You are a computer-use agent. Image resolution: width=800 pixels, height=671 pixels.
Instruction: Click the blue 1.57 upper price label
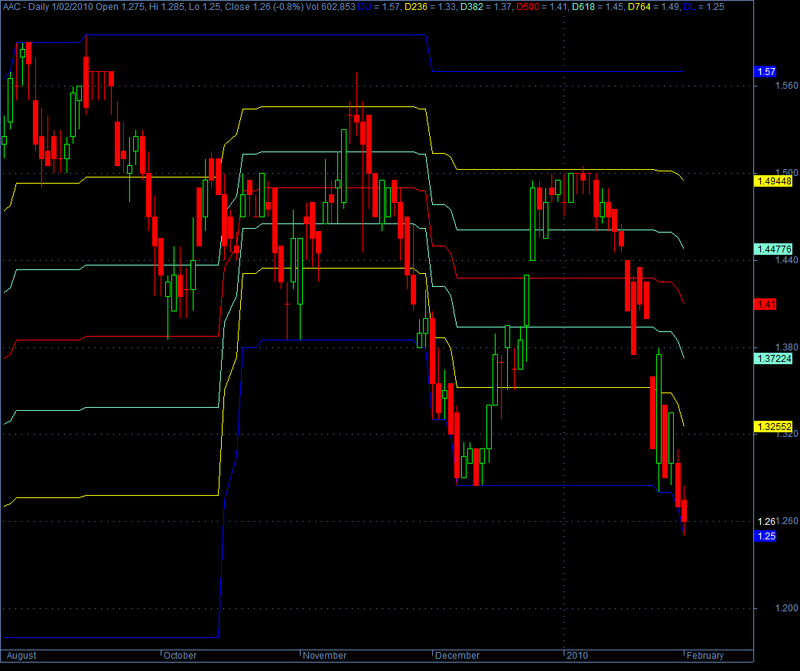pyautogui.click(x=765, y=72)
